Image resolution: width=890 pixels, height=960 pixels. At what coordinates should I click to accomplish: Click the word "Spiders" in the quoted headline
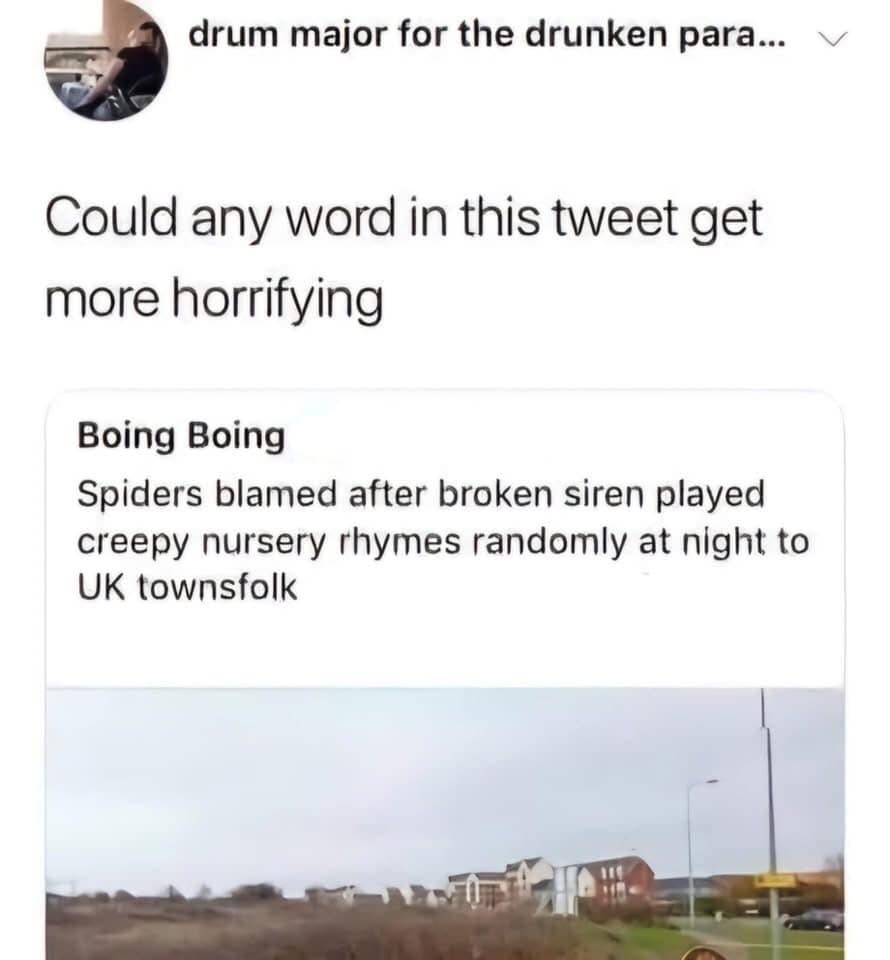coord(136,494)
